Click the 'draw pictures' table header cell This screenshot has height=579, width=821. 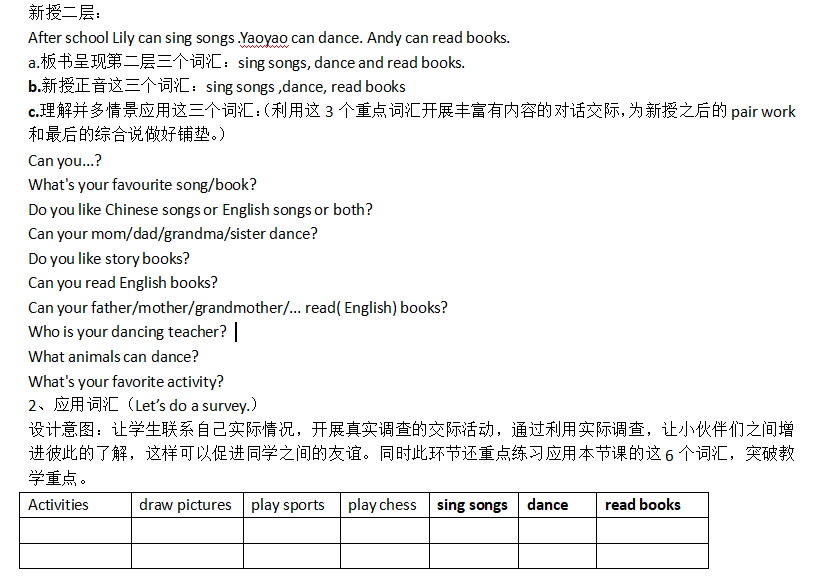tap(187, 505)
